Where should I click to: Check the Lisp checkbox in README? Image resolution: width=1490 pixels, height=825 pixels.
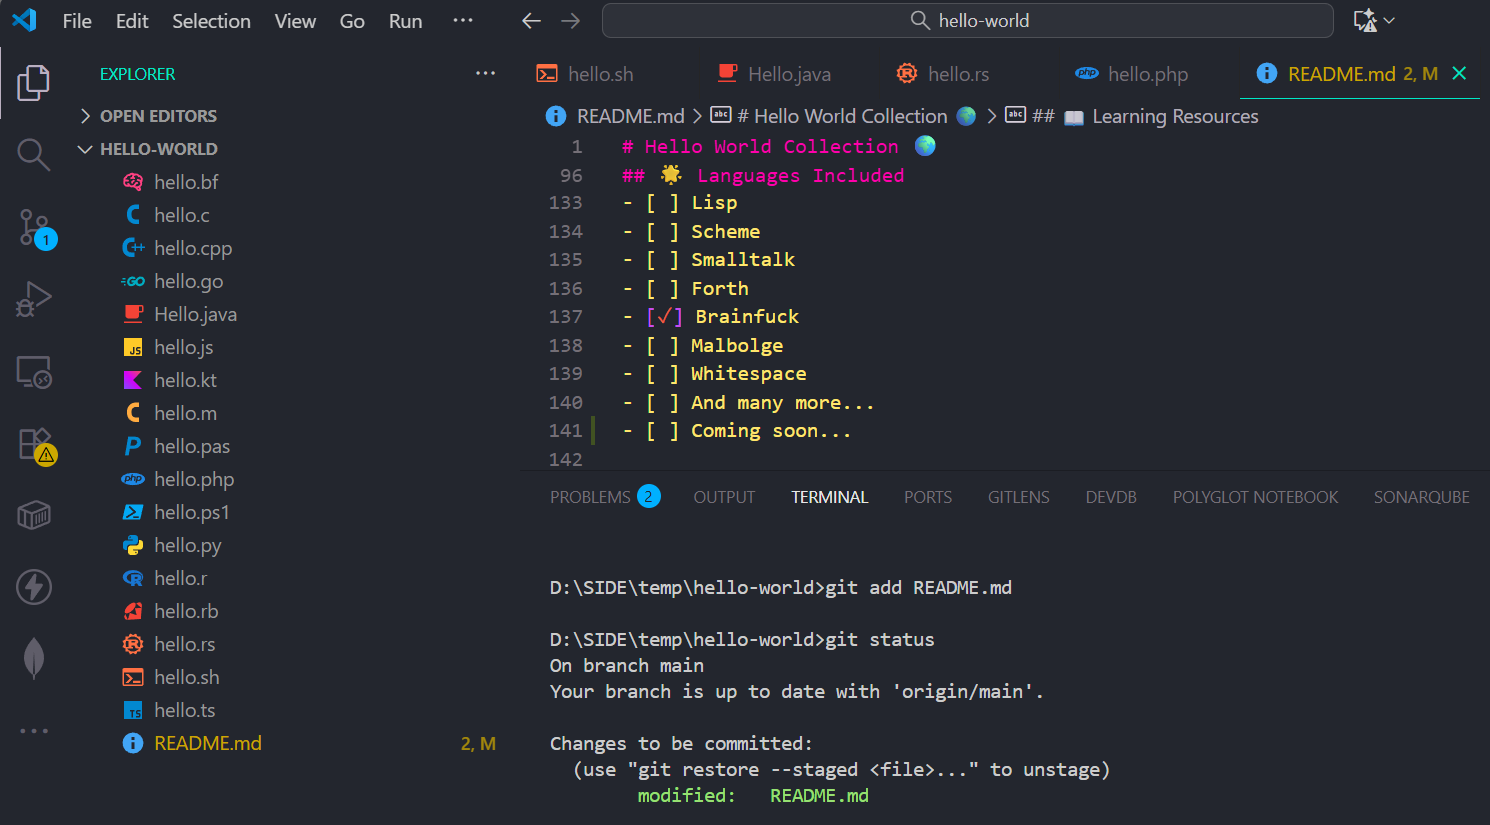[x=662, y=203]
